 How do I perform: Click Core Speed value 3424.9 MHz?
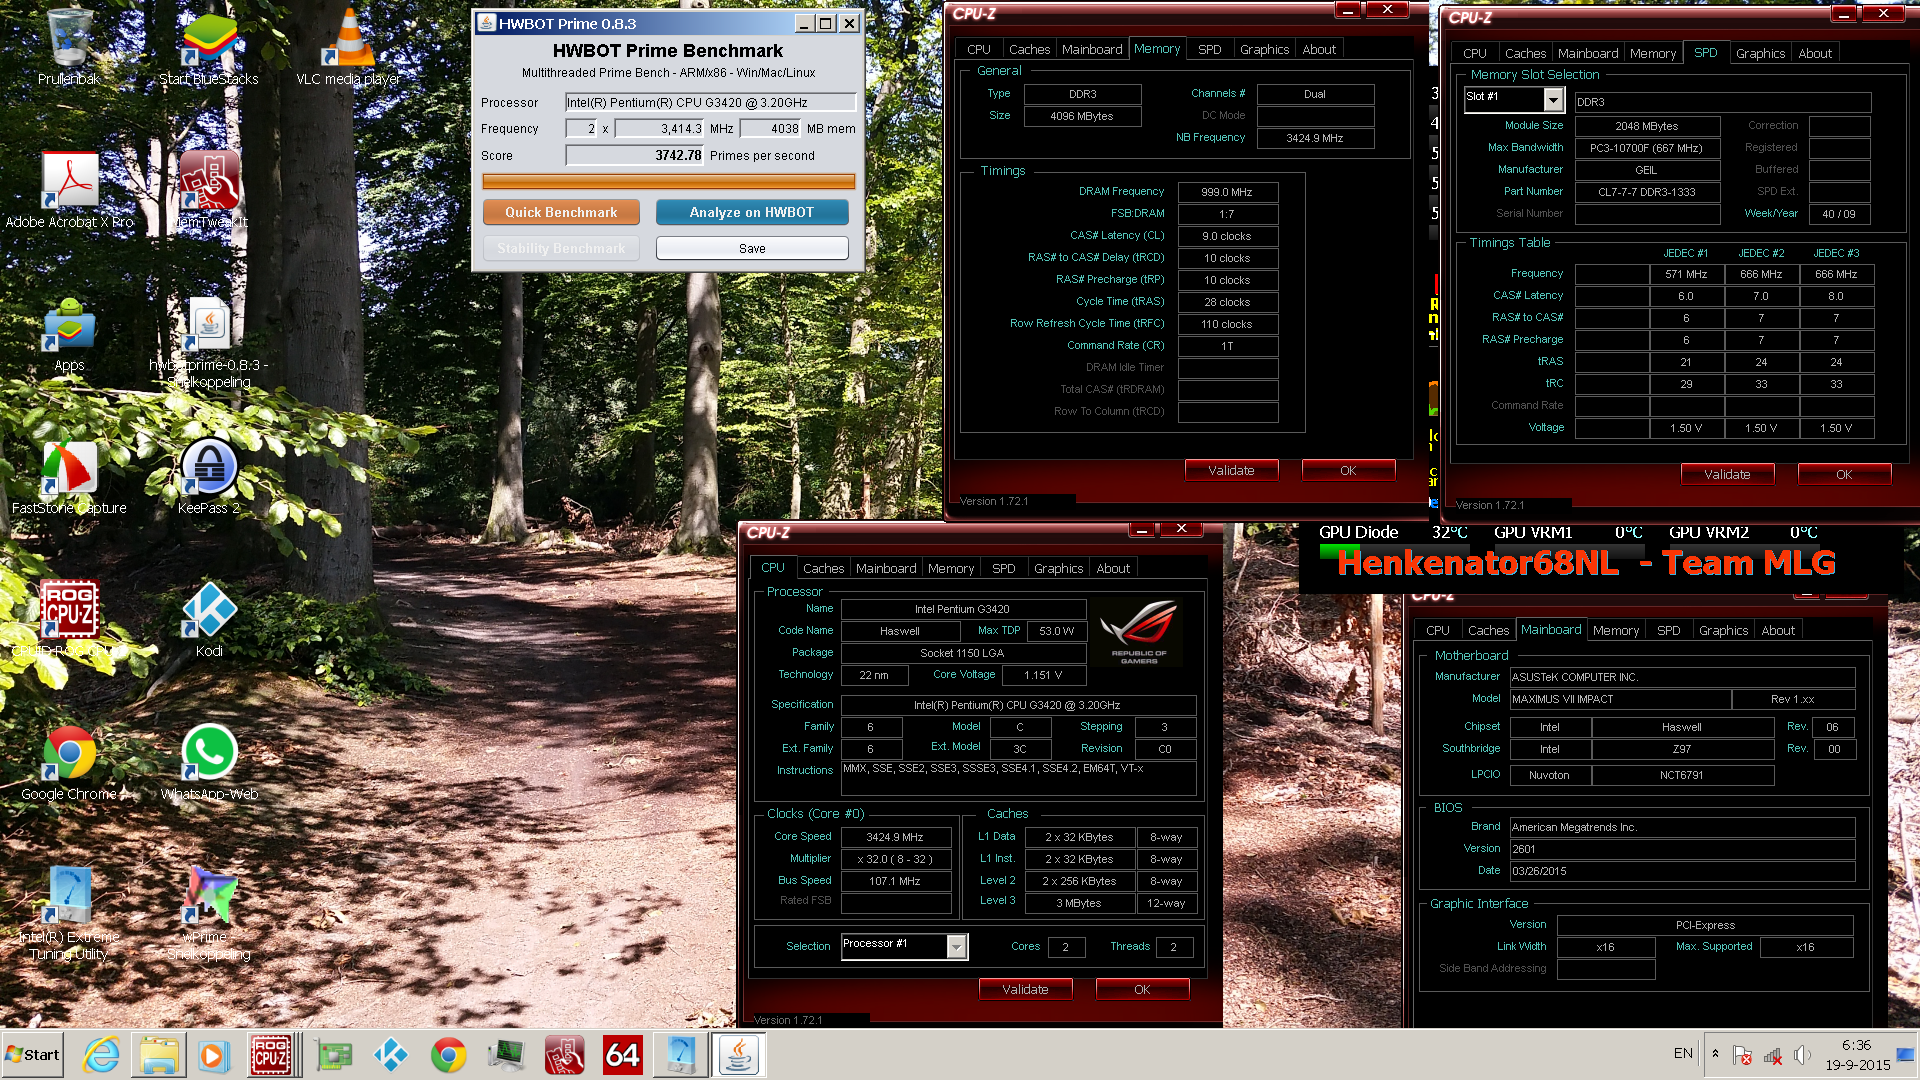[895, 837]
